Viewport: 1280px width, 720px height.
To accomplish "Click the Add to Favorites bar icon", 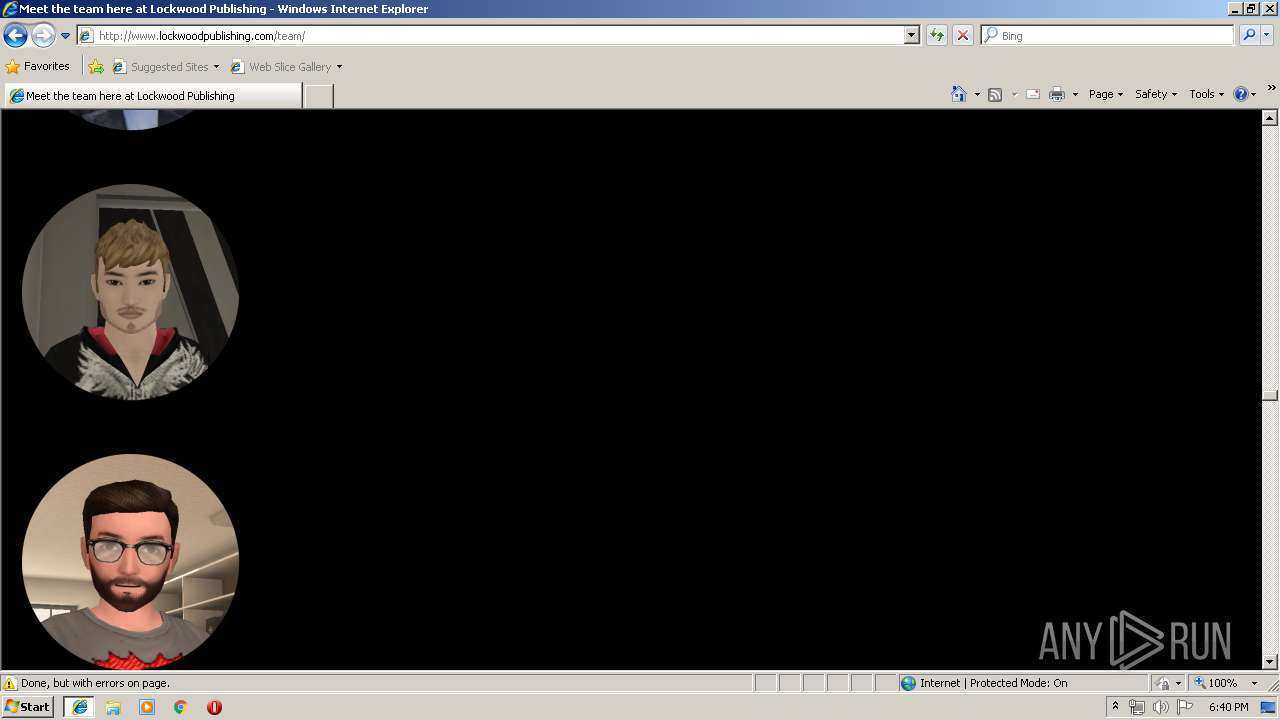I will tap(96, 67).
